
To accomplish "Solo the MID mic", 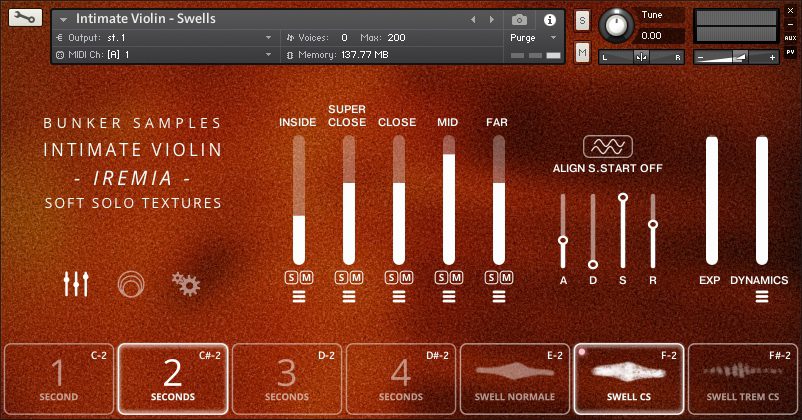I will click(x=441, y=278).
